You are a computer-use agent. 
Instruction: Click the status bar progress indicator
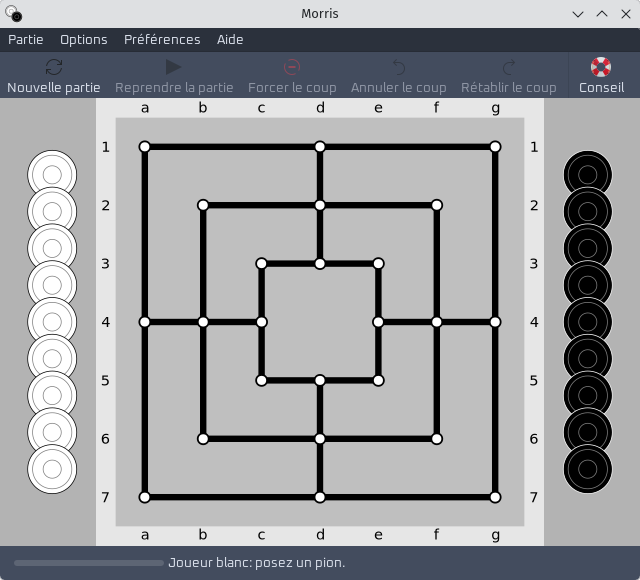[x=89, y=563]
